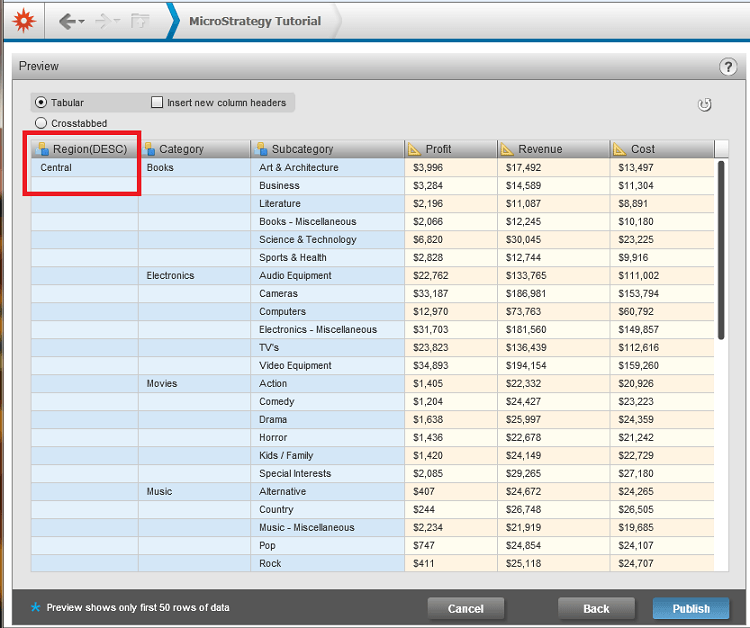Click the $34,893 profit value
This screenshot has height=628, width=750.
click(430, 365)
